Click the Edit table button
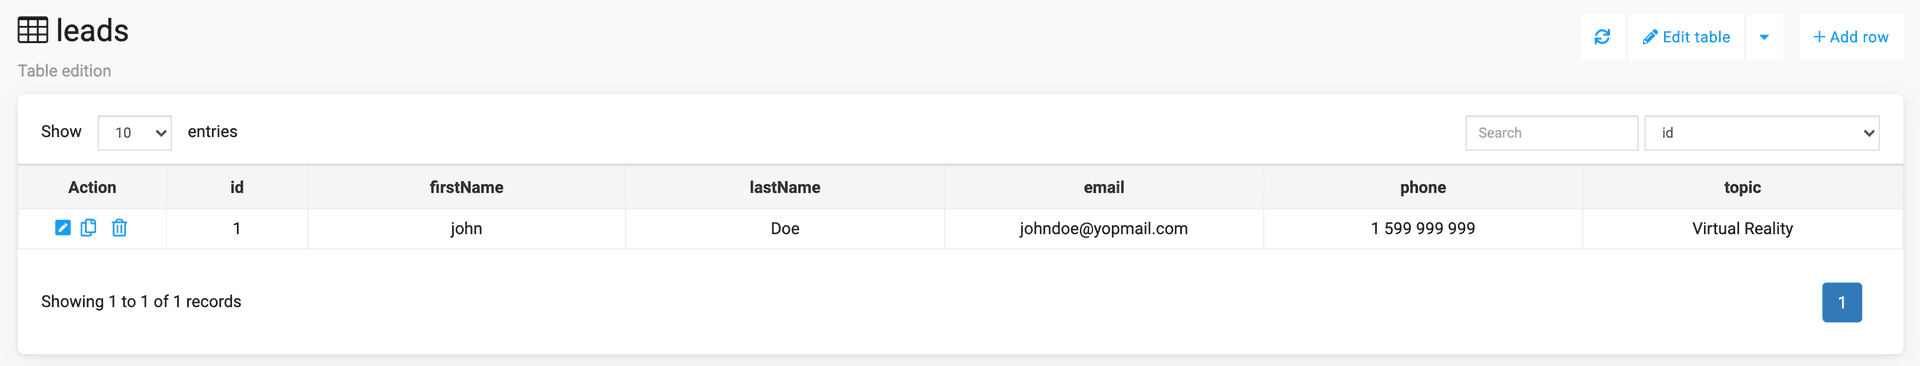 pos(1686,37)
